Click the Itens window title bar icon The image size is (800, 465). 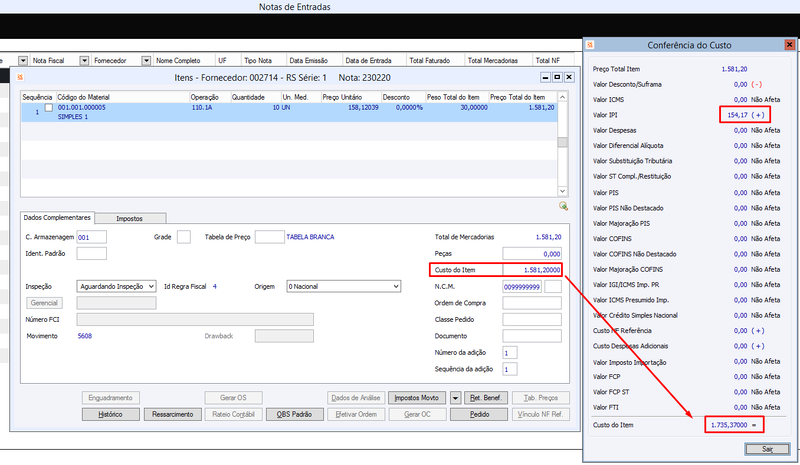[20, 77]
